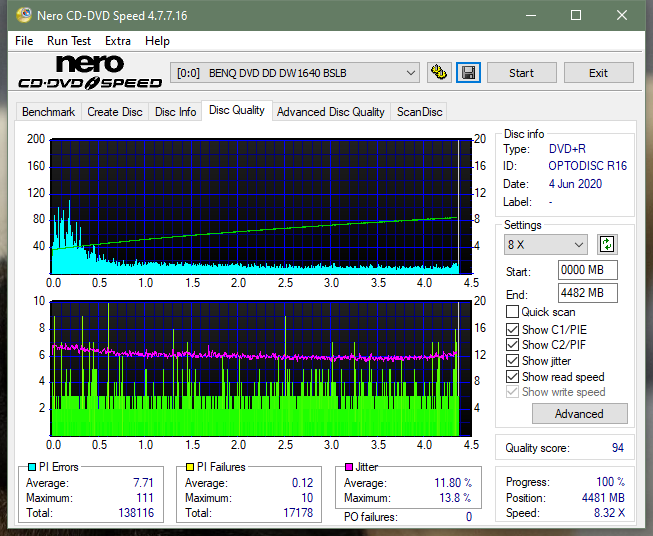Click PI Failures total 17178

[298, 513]
